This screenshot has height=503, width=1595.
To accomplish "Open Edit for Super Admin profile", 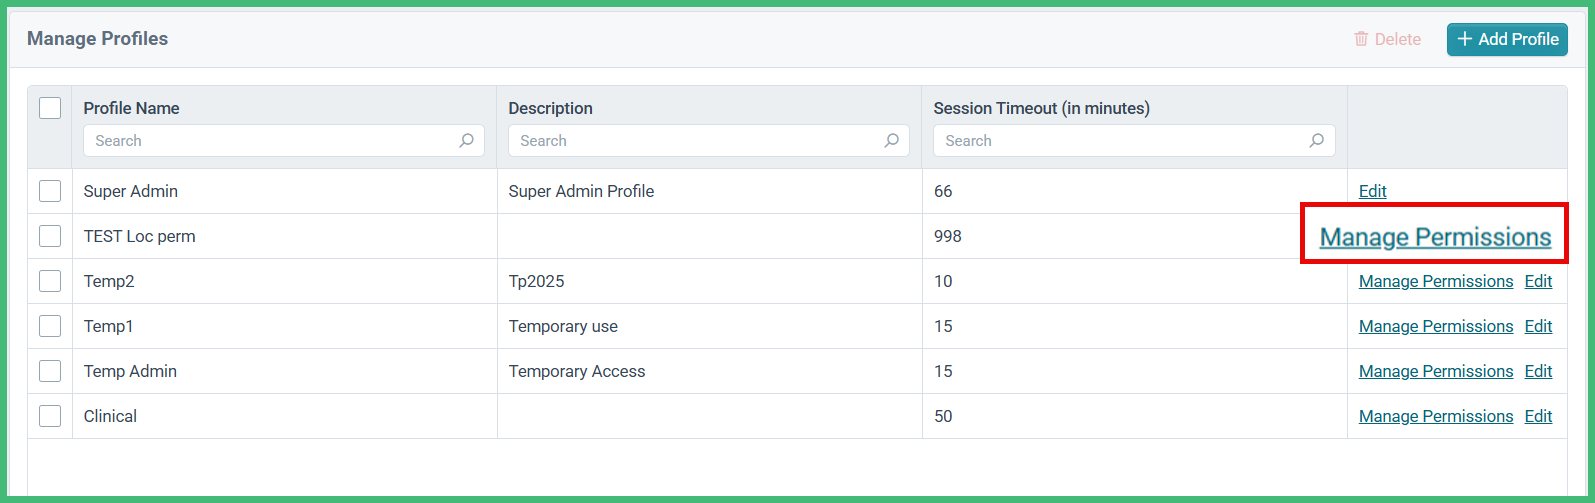I will [1373, 191].
